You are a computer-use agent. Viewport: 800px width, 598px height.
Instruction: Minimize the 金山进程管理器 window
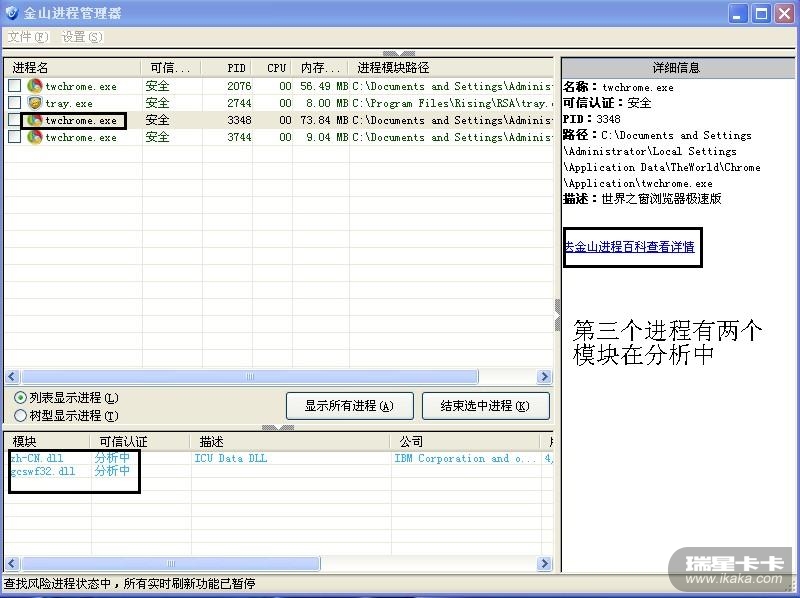737,14
